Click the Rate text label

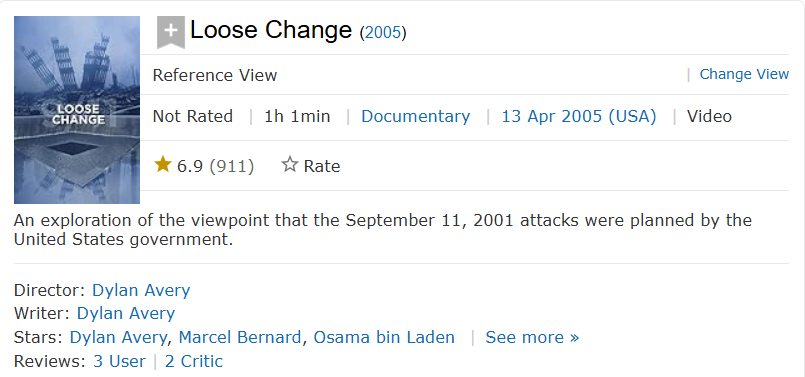click(321, 166)
